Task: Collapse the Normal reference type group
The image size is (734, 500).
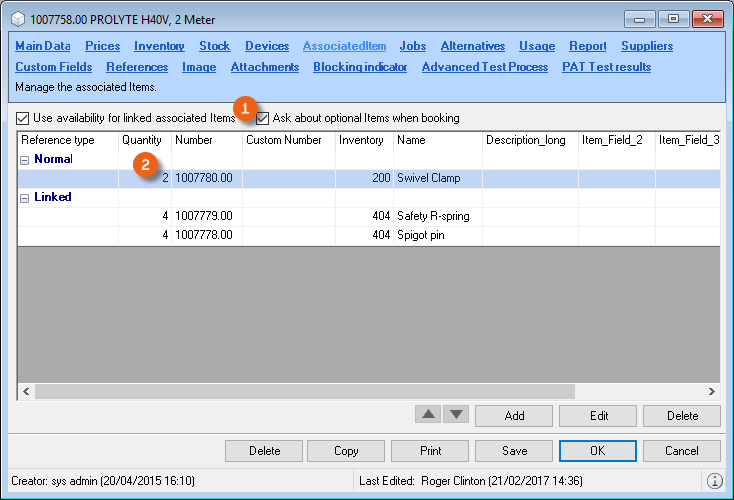Action: pyautogui.click(x=25, y=159)
